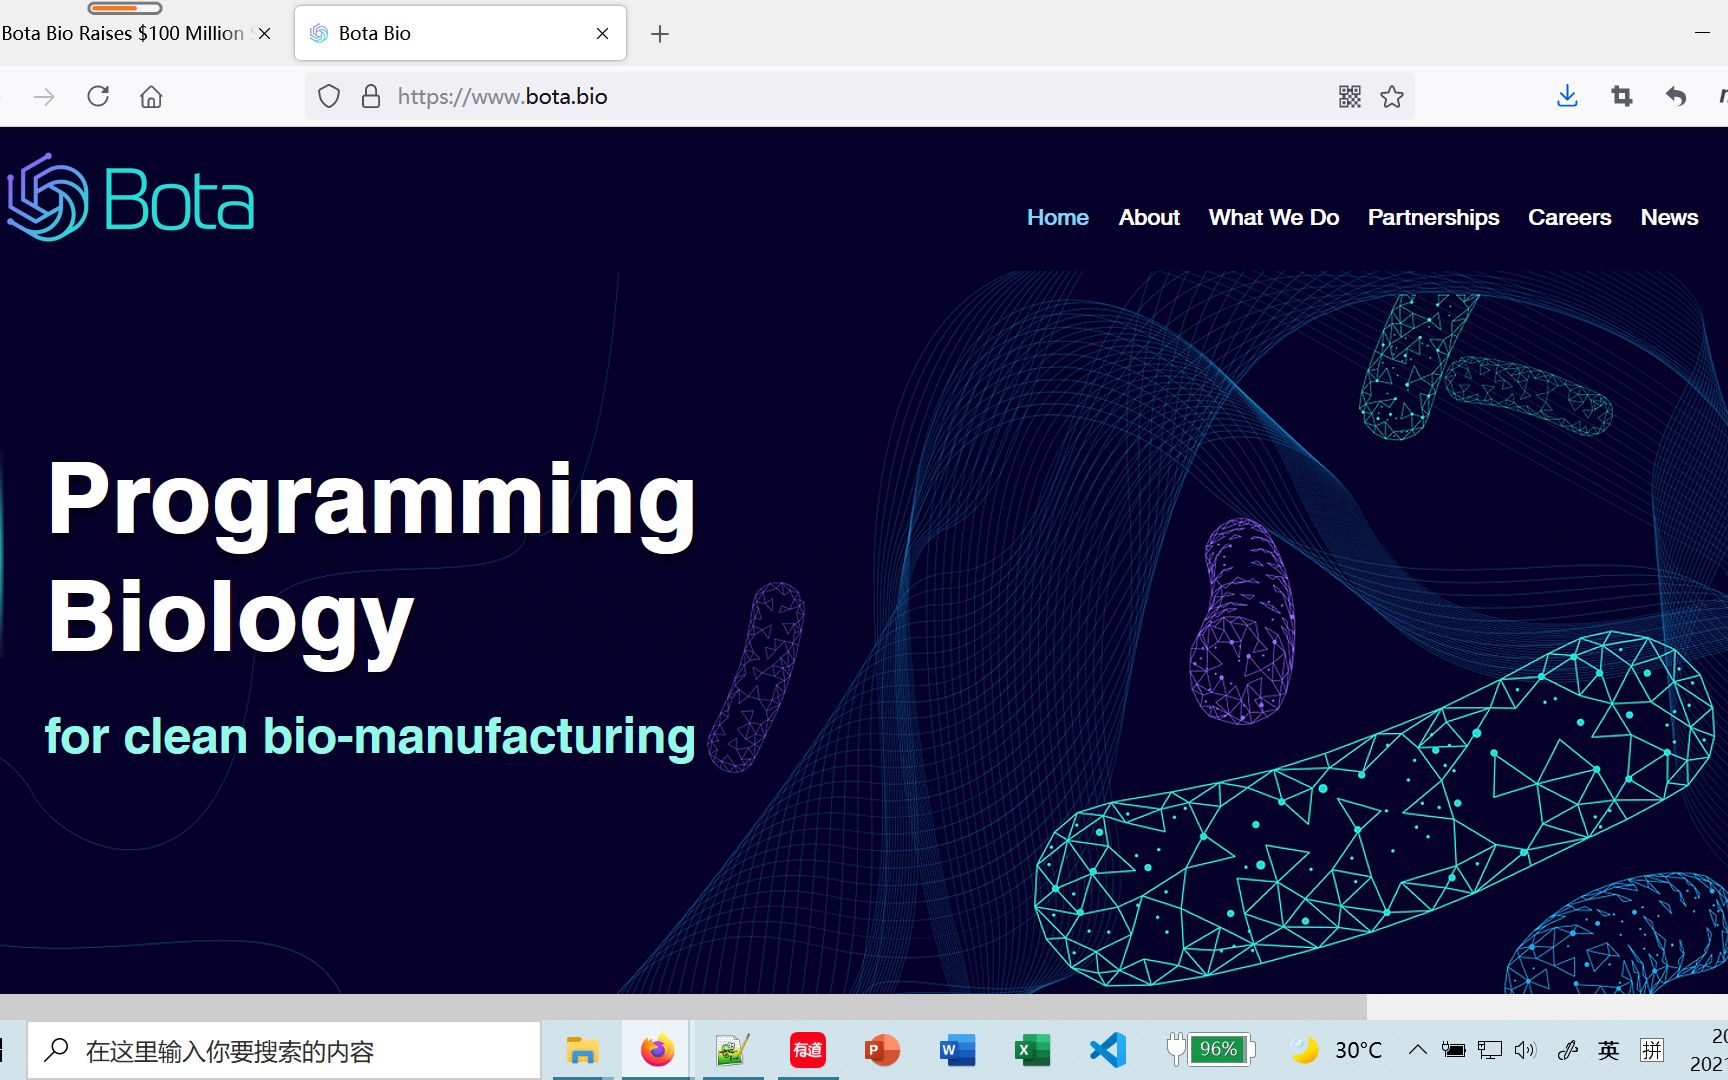Viewport: 1728px width, 1080px height.
Task: Click the undo arrow toolbar icon
Action: tap(1676, 96)
